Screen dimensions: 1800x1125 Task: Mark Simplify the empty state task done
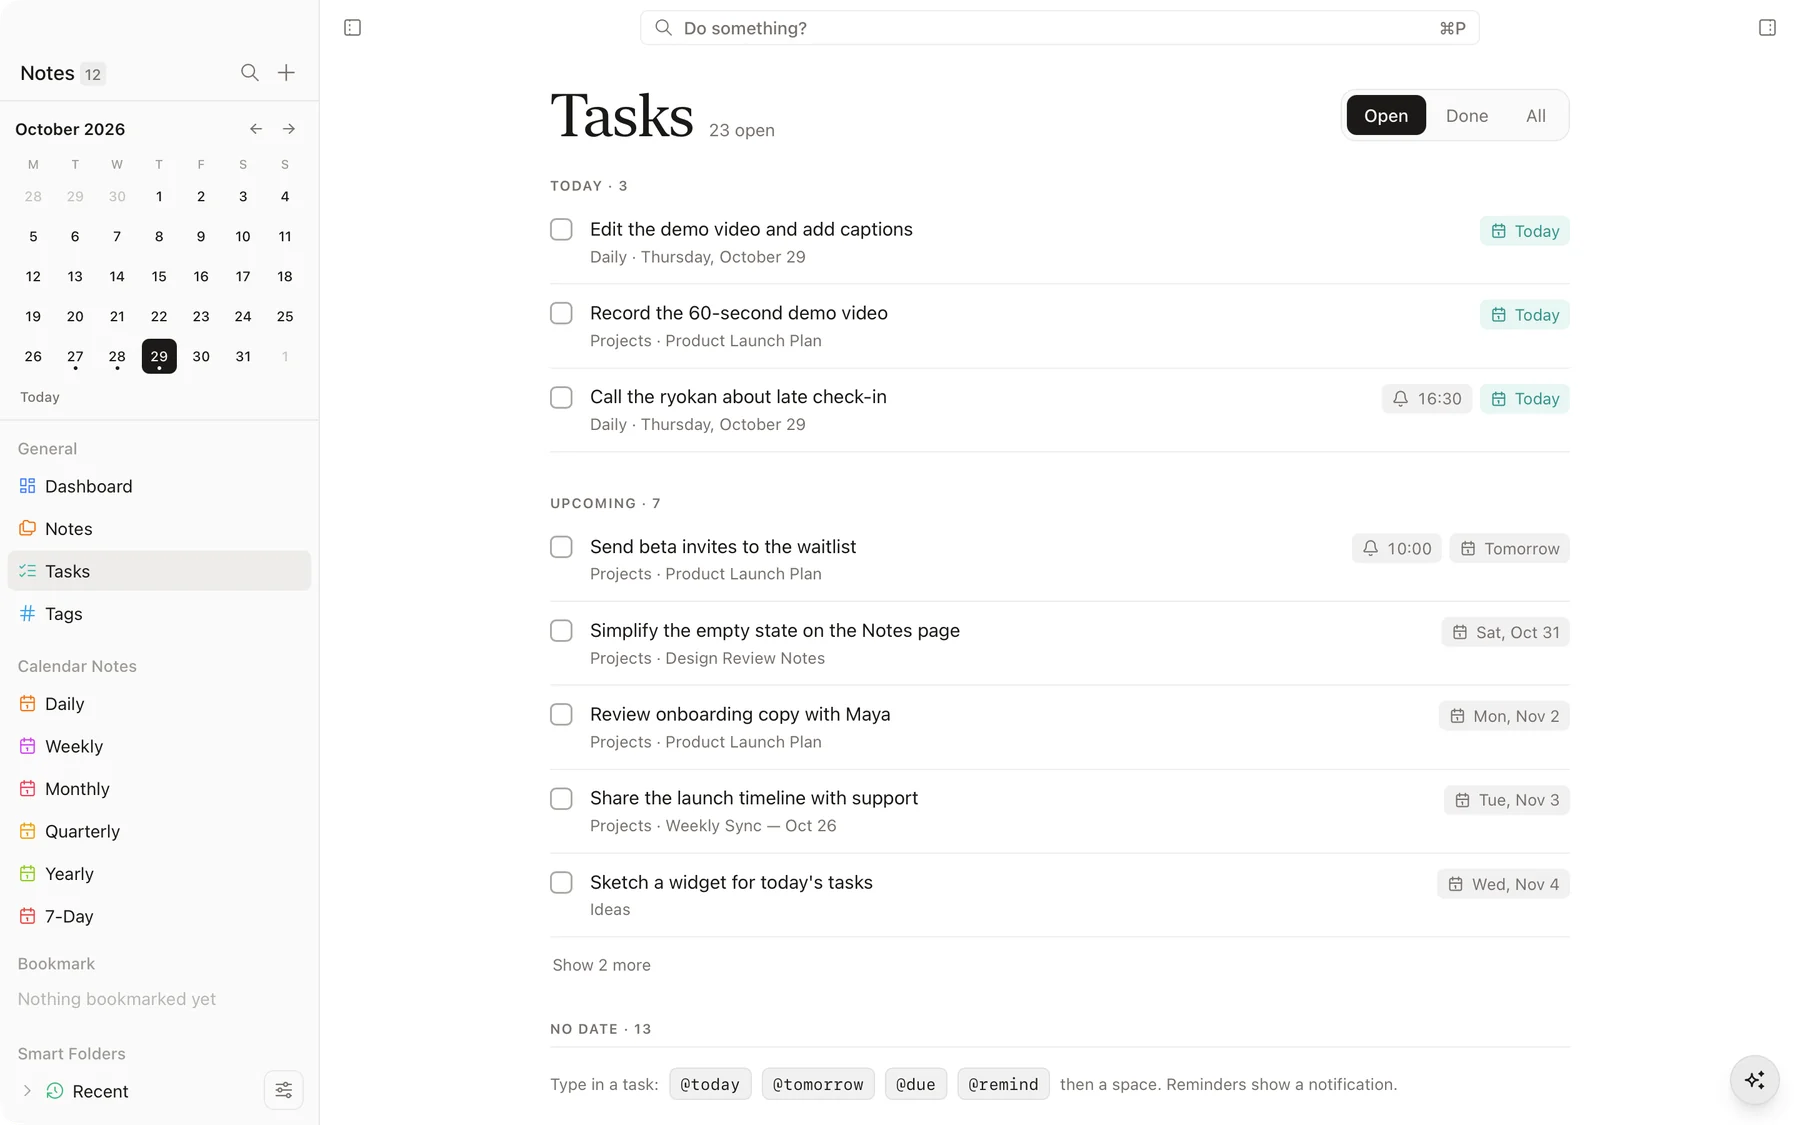561,631
